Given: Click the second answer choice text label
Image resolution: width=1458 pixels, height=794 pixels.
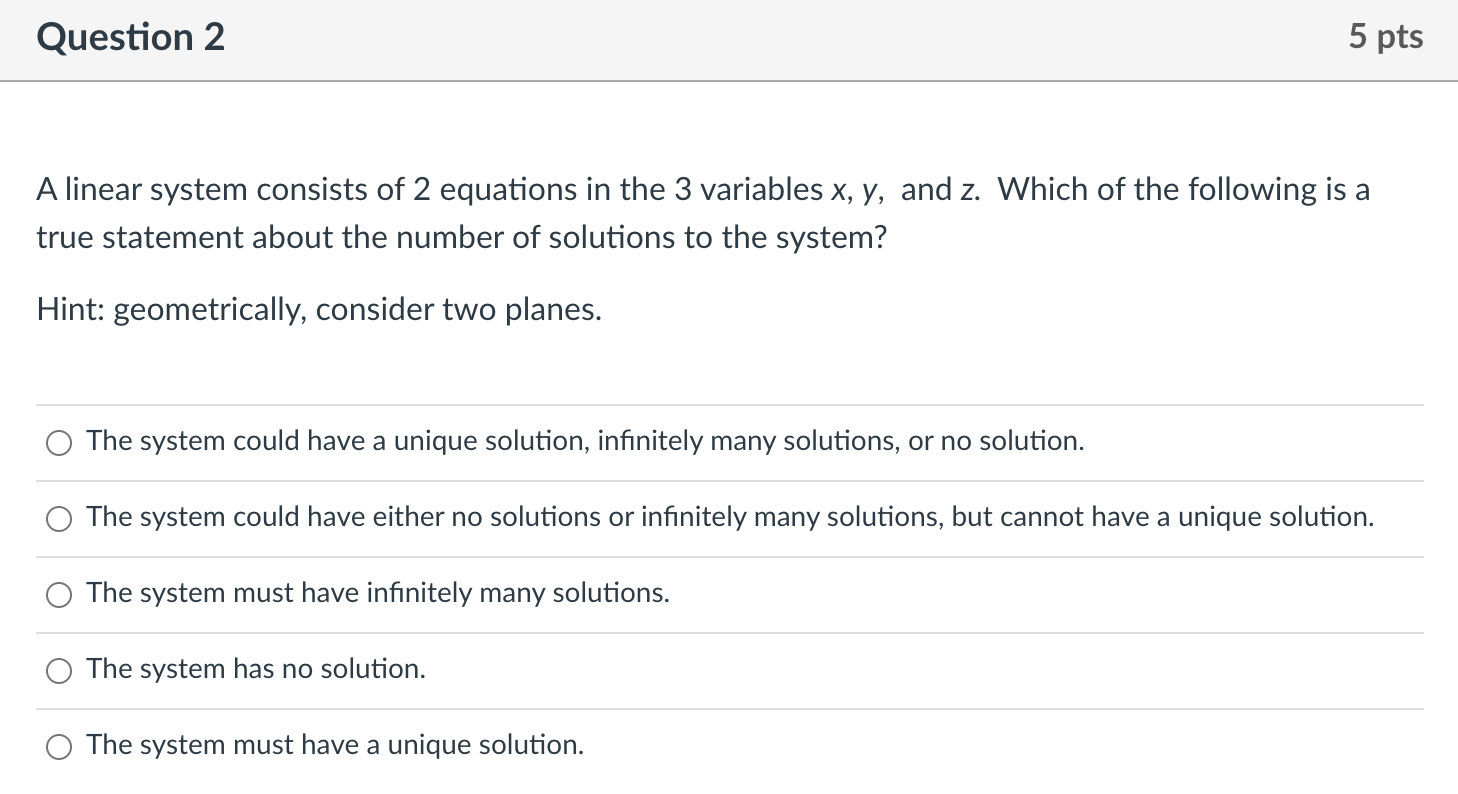Looking at the screenshot, I should click(729, 517).
